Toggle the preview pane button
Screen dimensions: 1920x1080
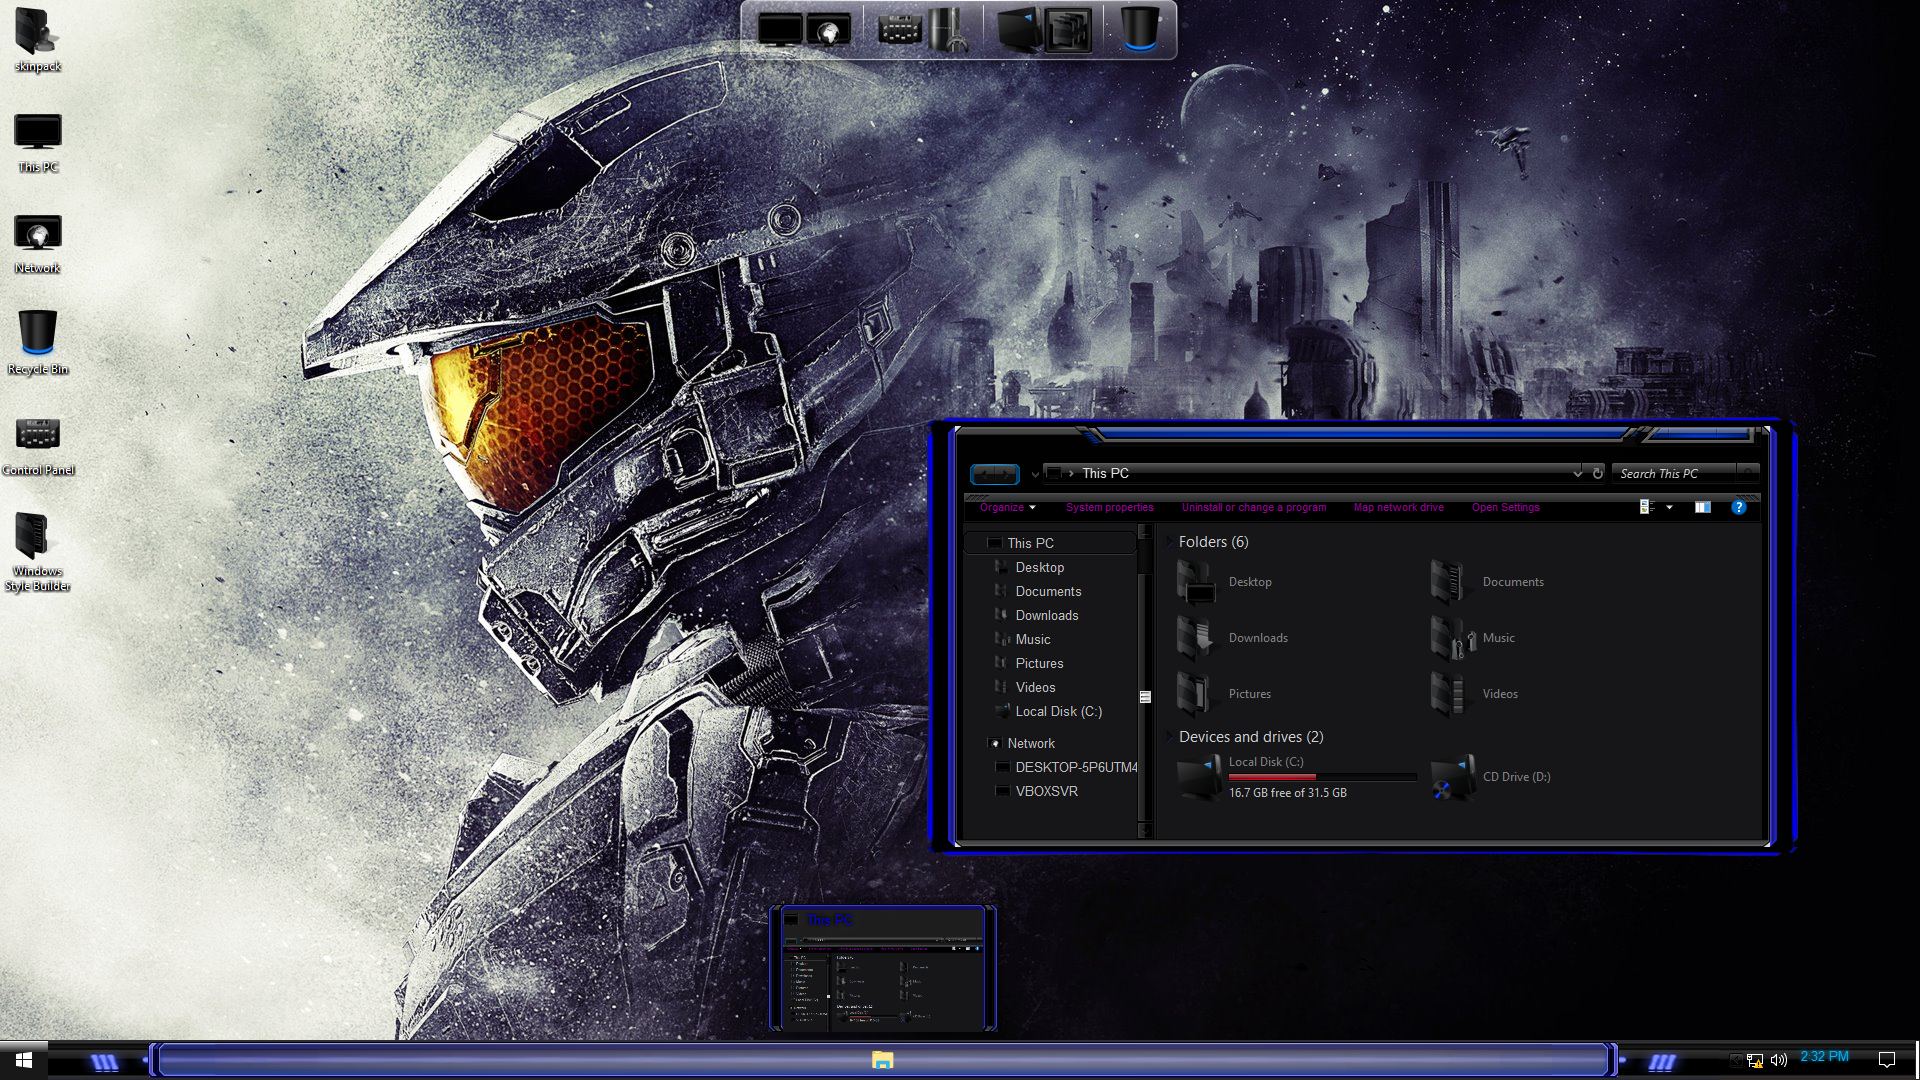coord(1703,508)
